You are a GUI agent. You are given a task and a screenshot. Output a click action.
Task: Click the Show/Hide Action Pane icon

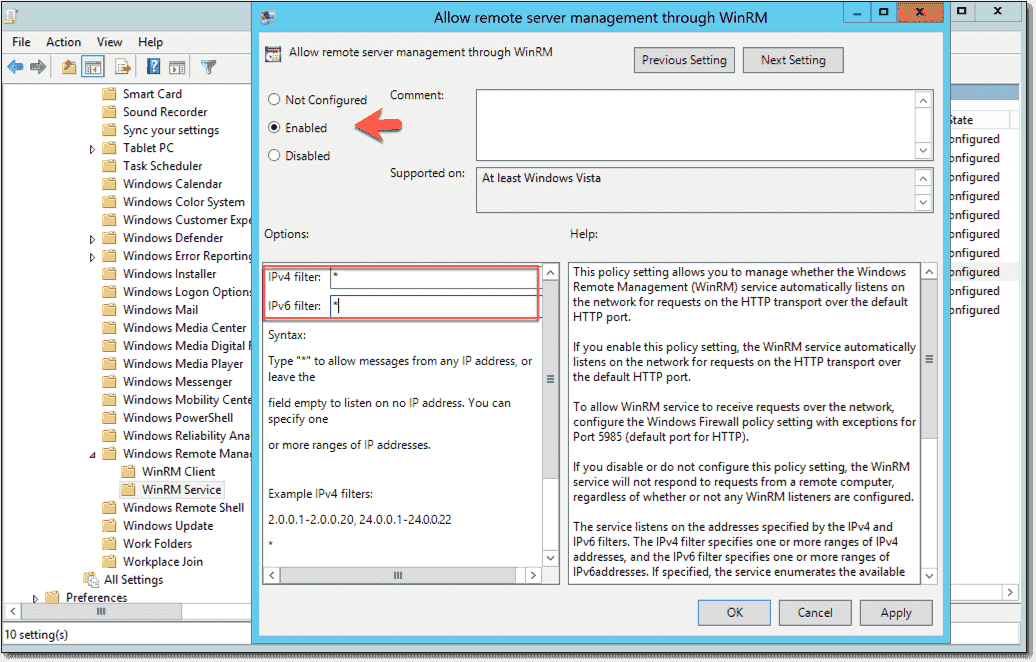pyautogui.click(x=177, y=66)
